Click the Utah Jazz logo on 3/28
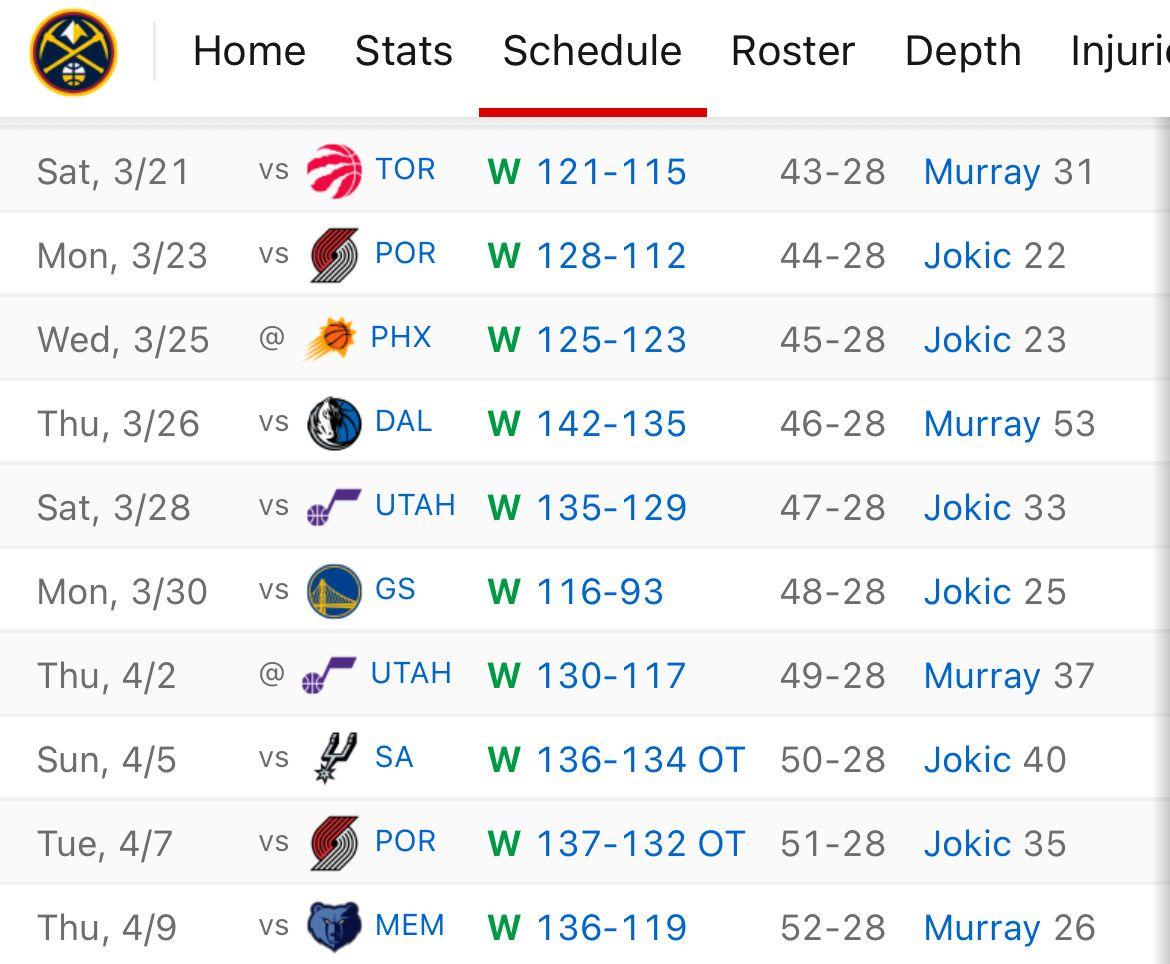 tap(334, 507)
